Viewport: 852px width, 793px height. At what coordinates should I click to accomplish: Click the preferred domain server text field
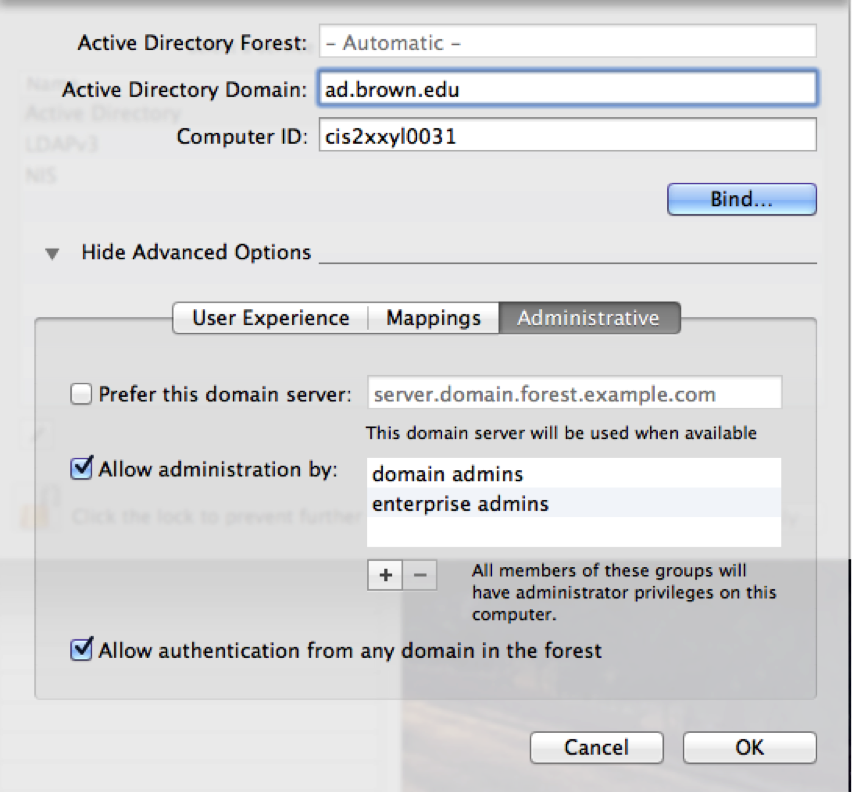(x=574, y=393)
